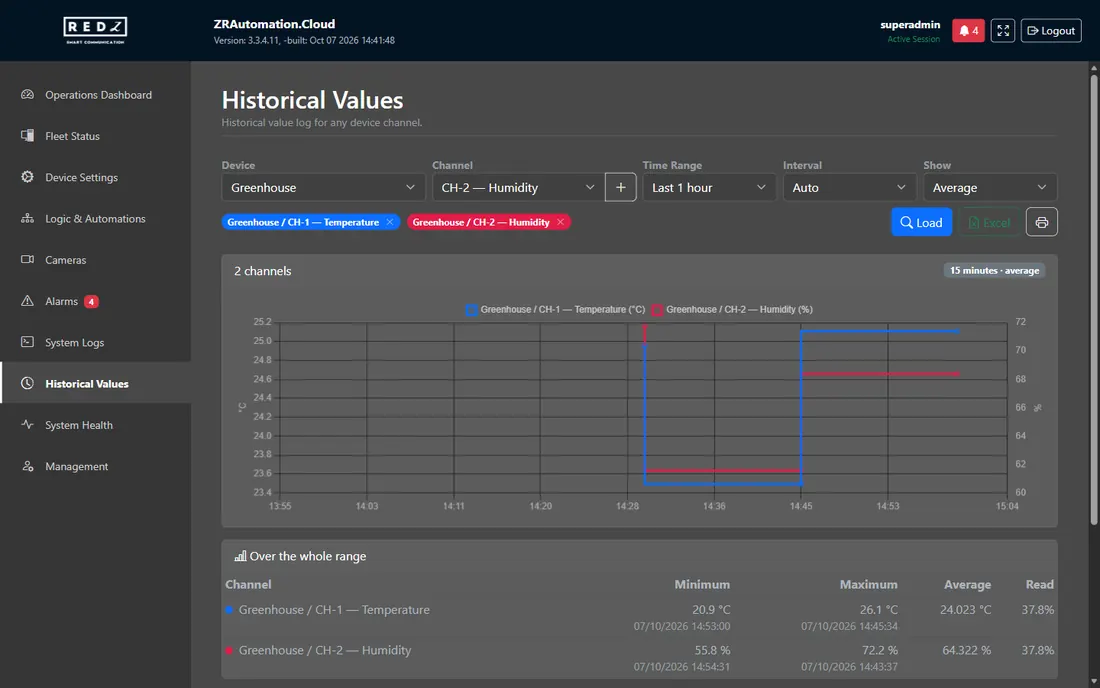This screenshot has width=1100, height=688.
Task: Click the notification bell showing 4 alerts
Action: [968, 31]
